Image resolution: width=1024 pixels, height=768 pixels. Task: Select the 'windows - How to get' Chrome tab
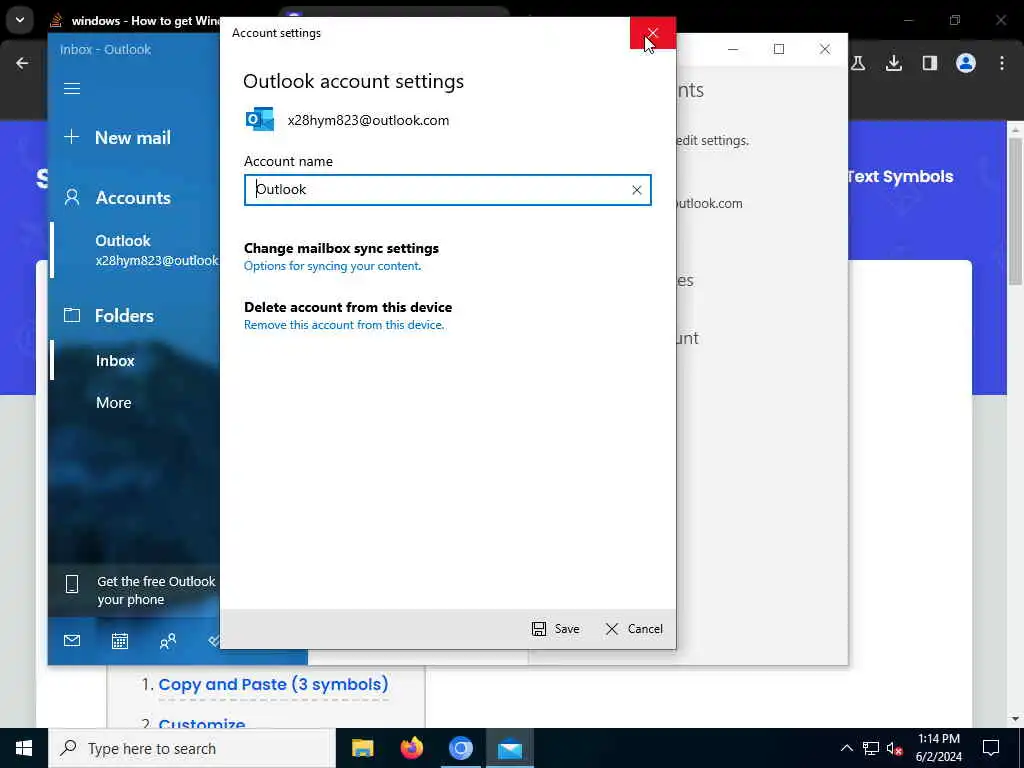[134, 21]
